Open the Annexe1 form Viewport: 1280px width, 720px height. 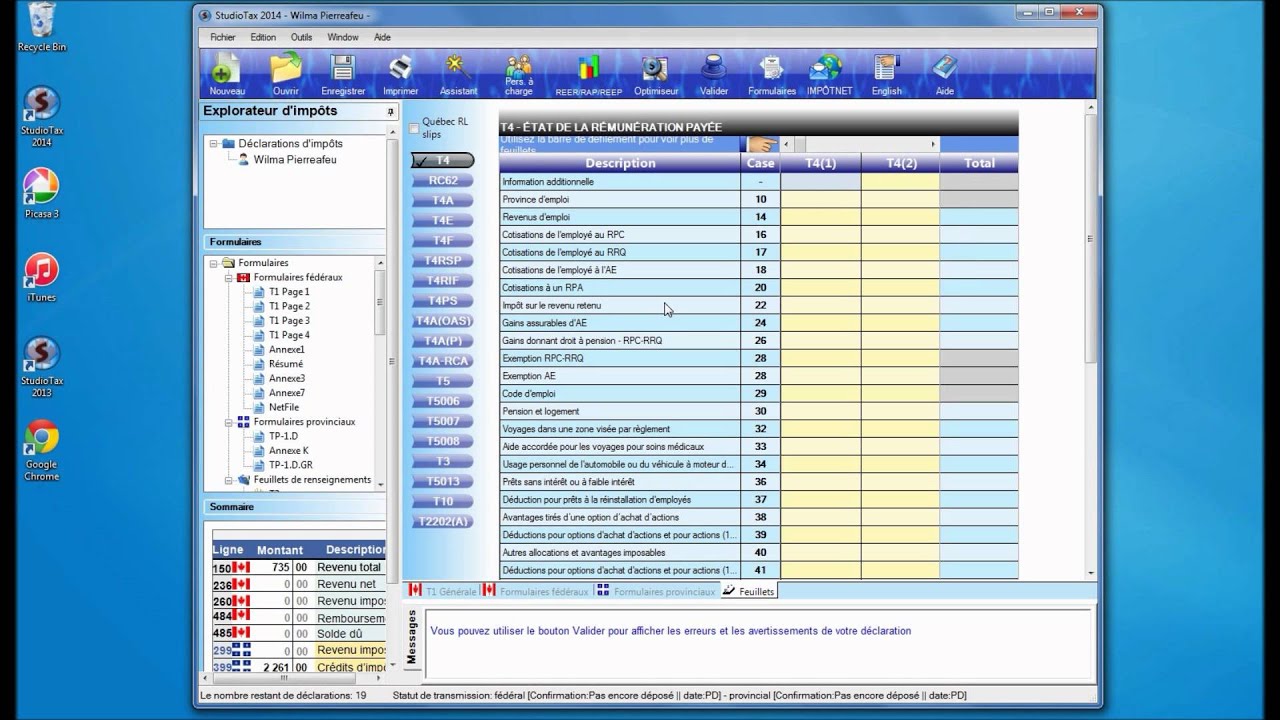[286, 350]
